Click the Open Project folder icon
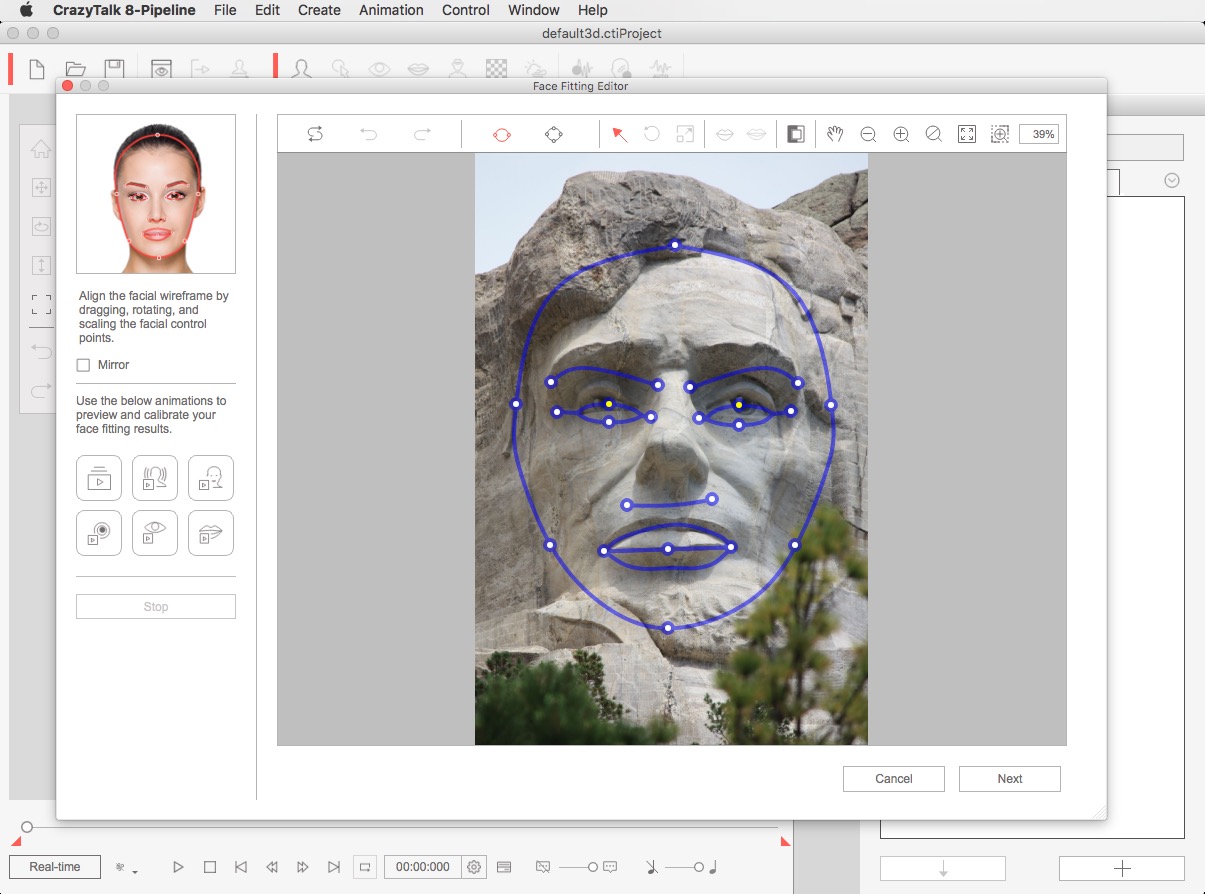Image resolution: width=1205 pixels, height=894 pixels. click(x=75, y=69)
